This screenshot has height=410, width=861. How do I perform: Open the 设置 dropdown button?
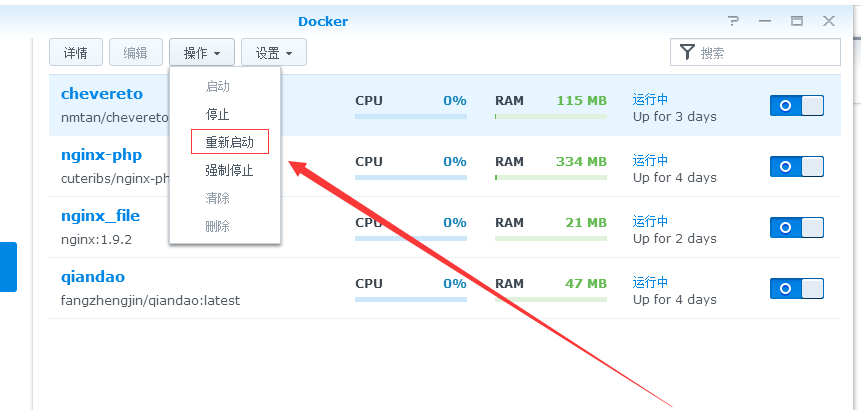pos(274,53)
